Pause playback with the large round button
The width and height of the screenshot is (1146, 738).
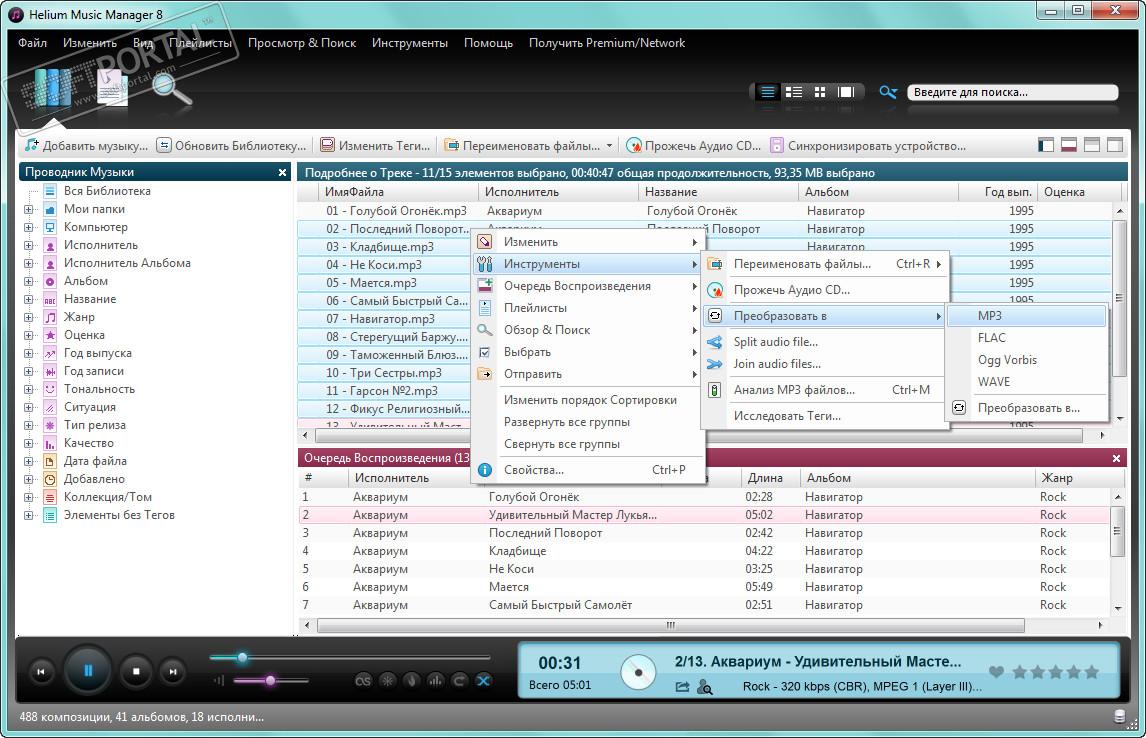(88, 671)
